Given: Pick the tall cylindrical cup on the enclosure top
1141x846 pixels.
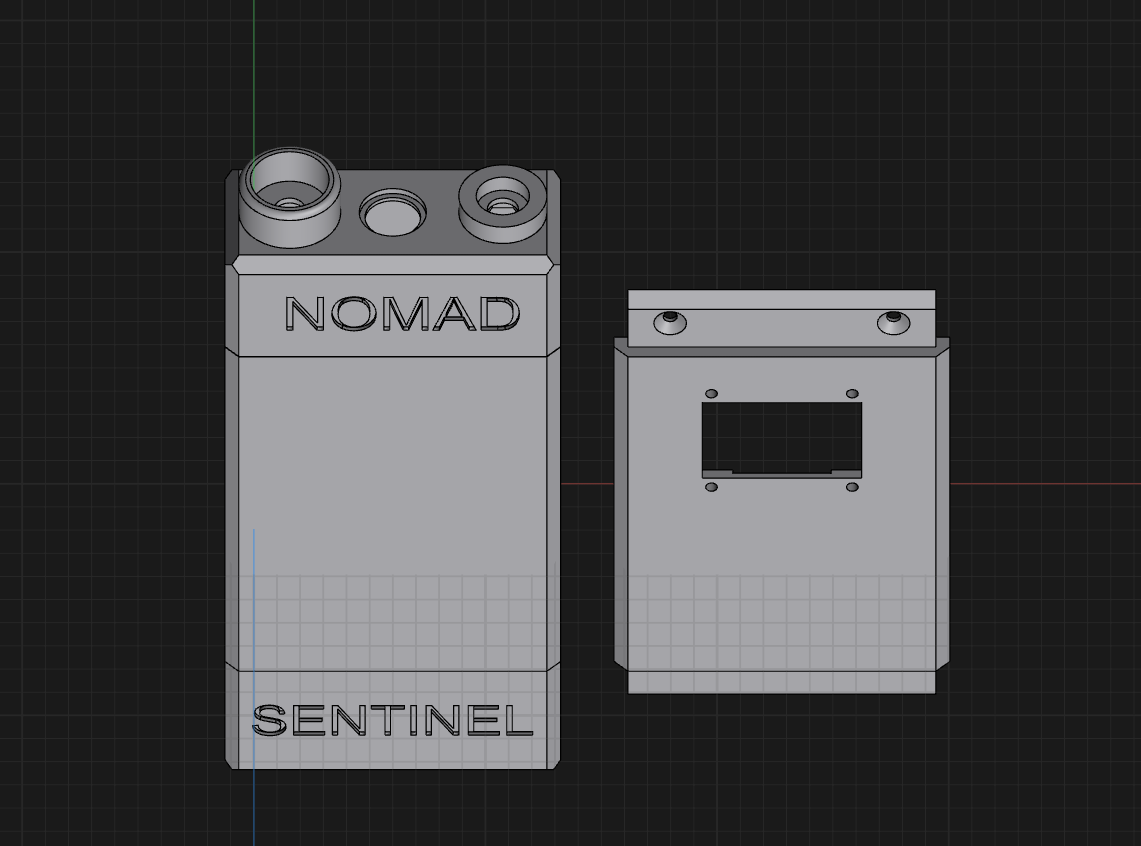Looking at the screenshot, I should tap(290, 197).
